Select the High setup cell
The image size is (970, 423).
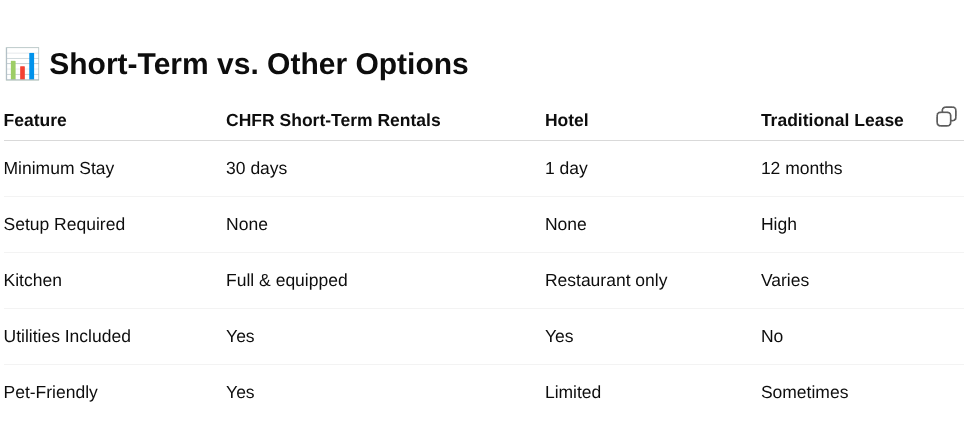(779, 224)
